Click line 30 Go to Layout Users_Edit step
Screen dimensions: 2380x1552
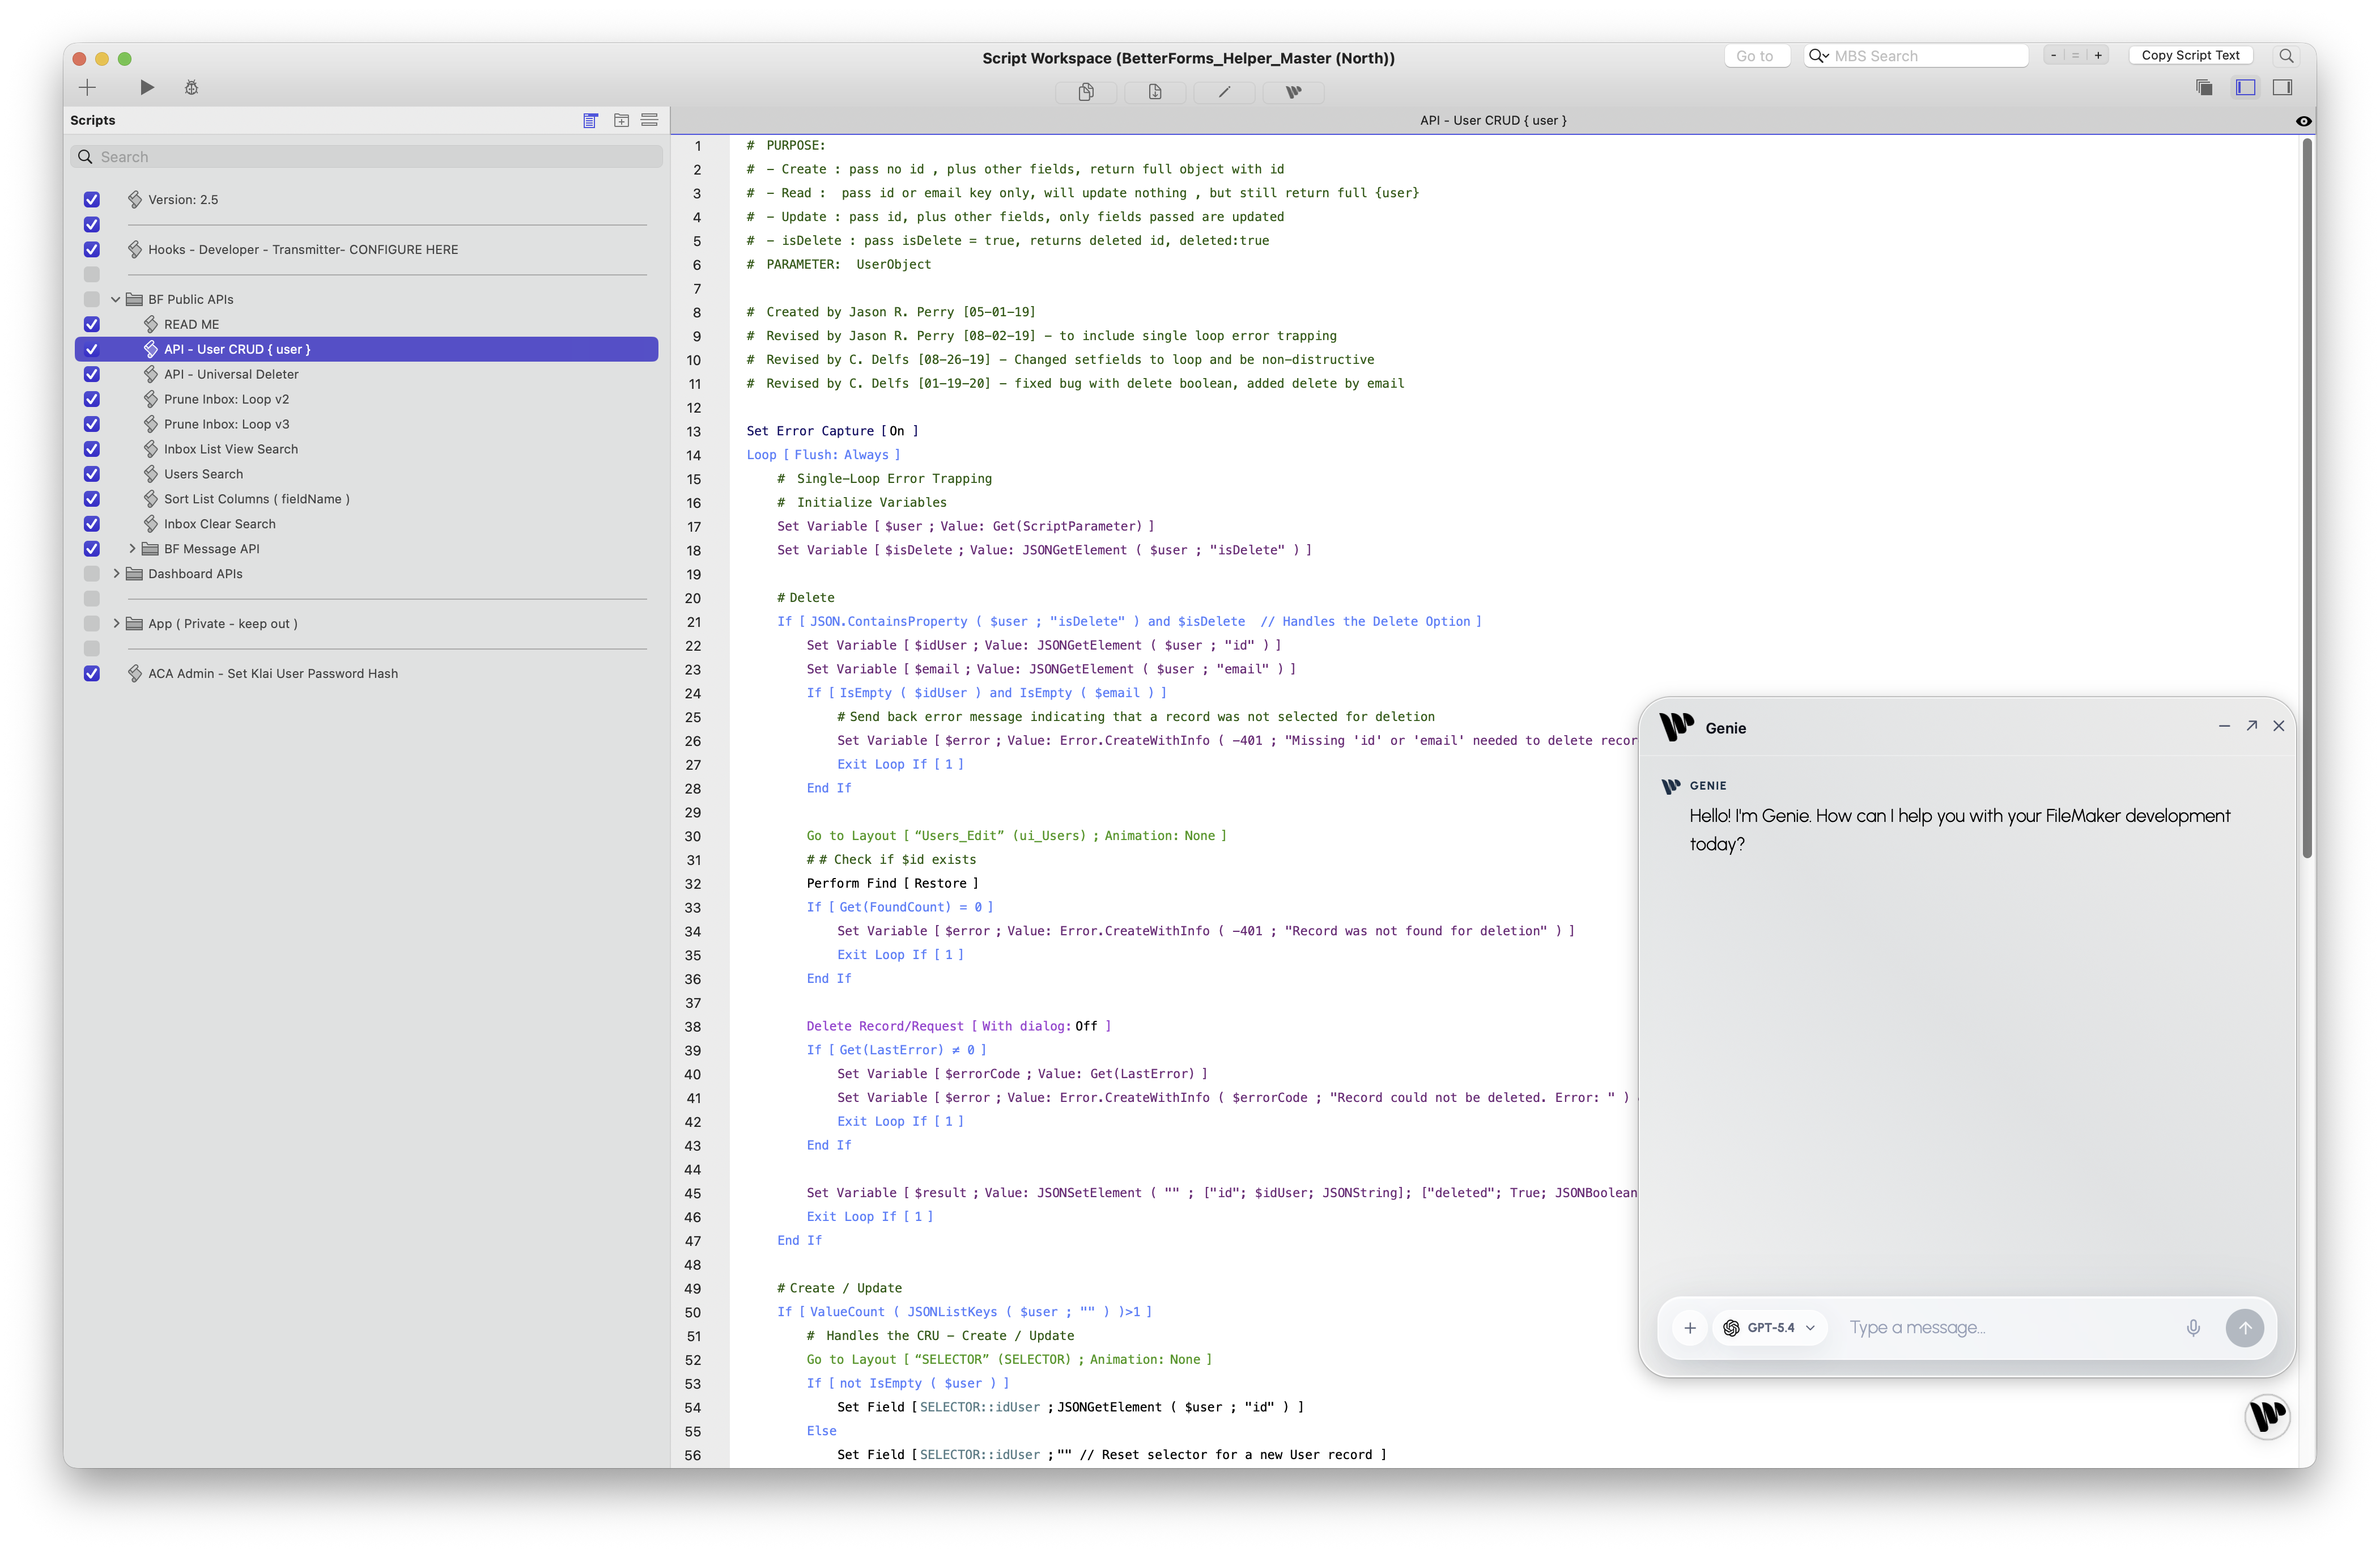[1016, 837]
